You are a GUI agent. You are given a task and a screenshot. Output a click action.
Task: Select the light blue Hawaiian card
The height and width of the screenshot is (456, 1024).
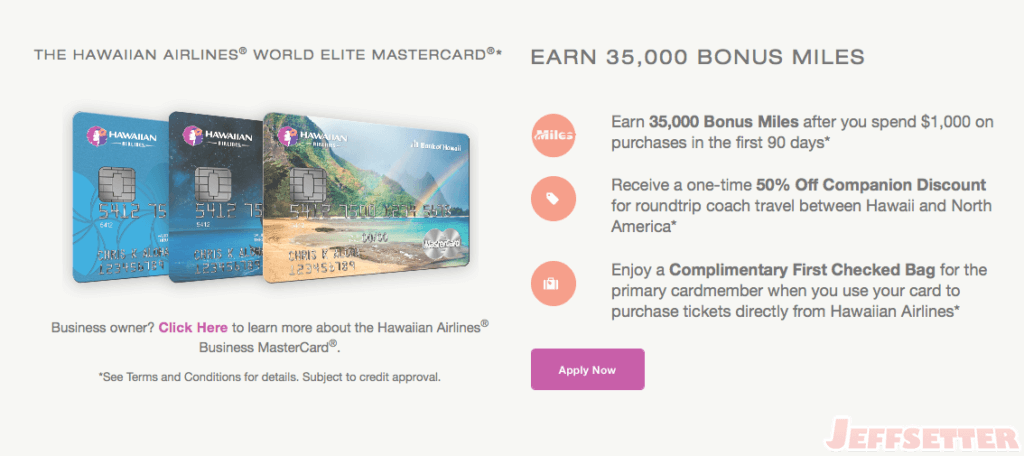tap(121, 197)
